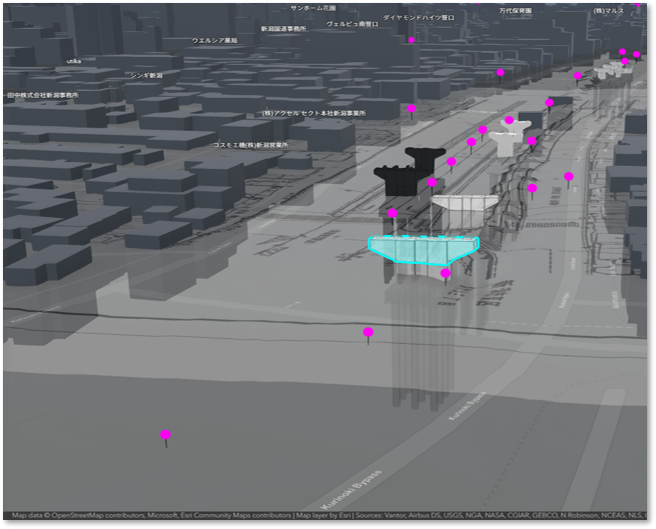Screen dimensions: 656x529
Task: Select the magenta pin next to black pier top
Action: pos(451,162)
